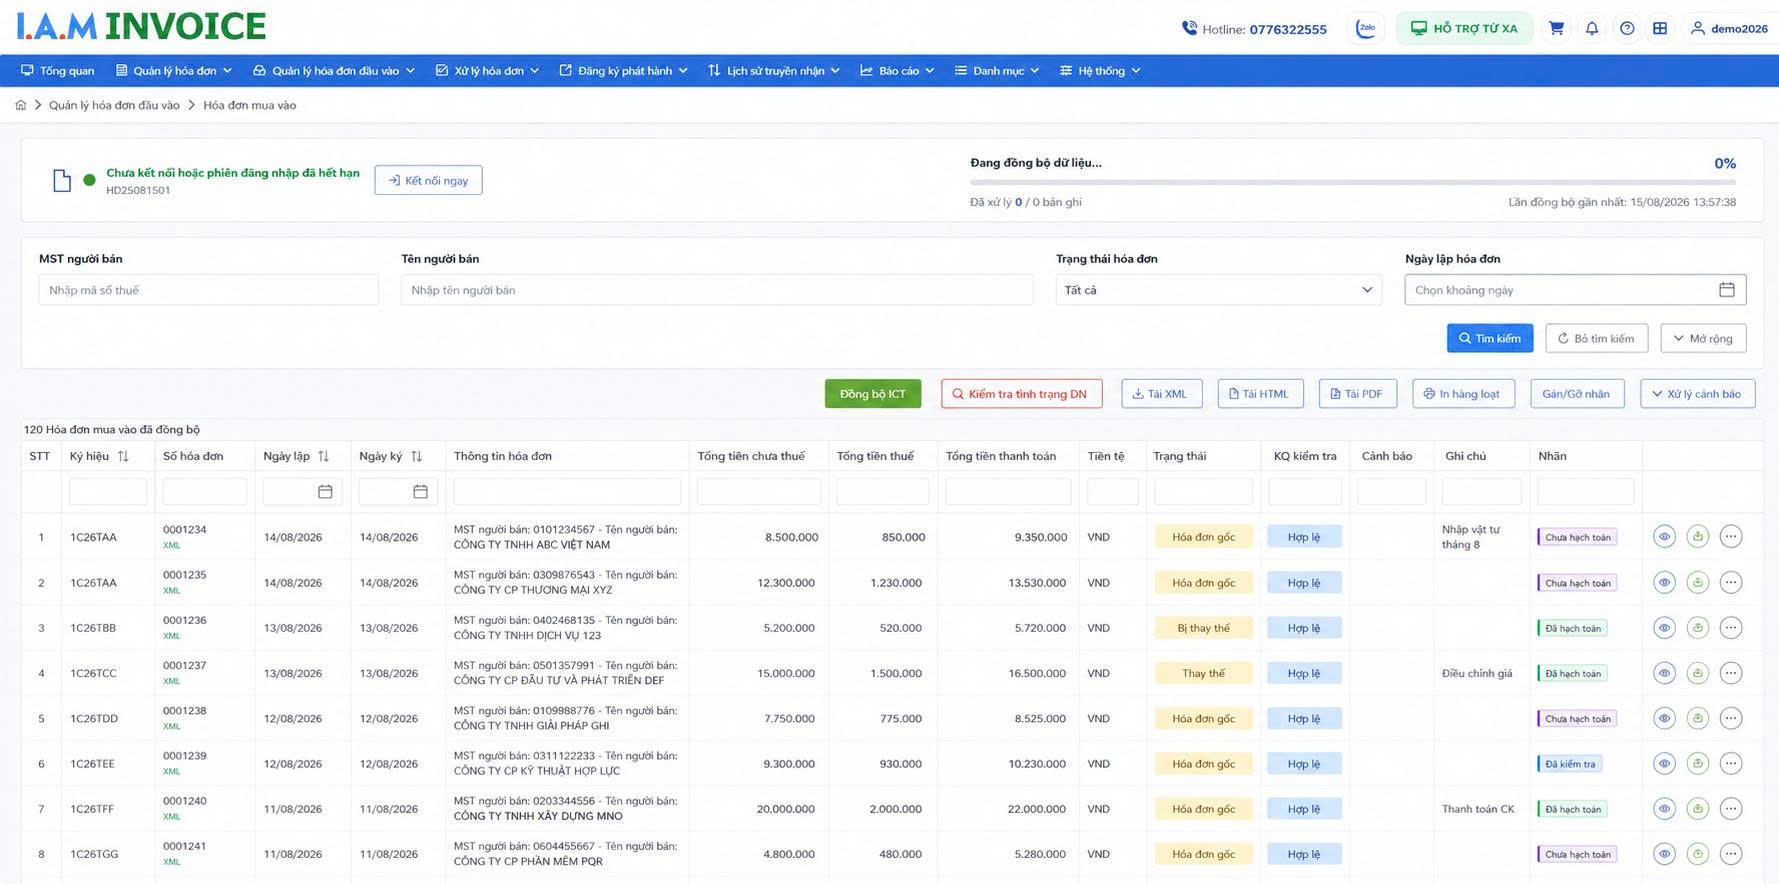Screen dimensions: 1779x884
Task: Click the Số hóa đơn column filter box
Action: click(x=205, y=492)
